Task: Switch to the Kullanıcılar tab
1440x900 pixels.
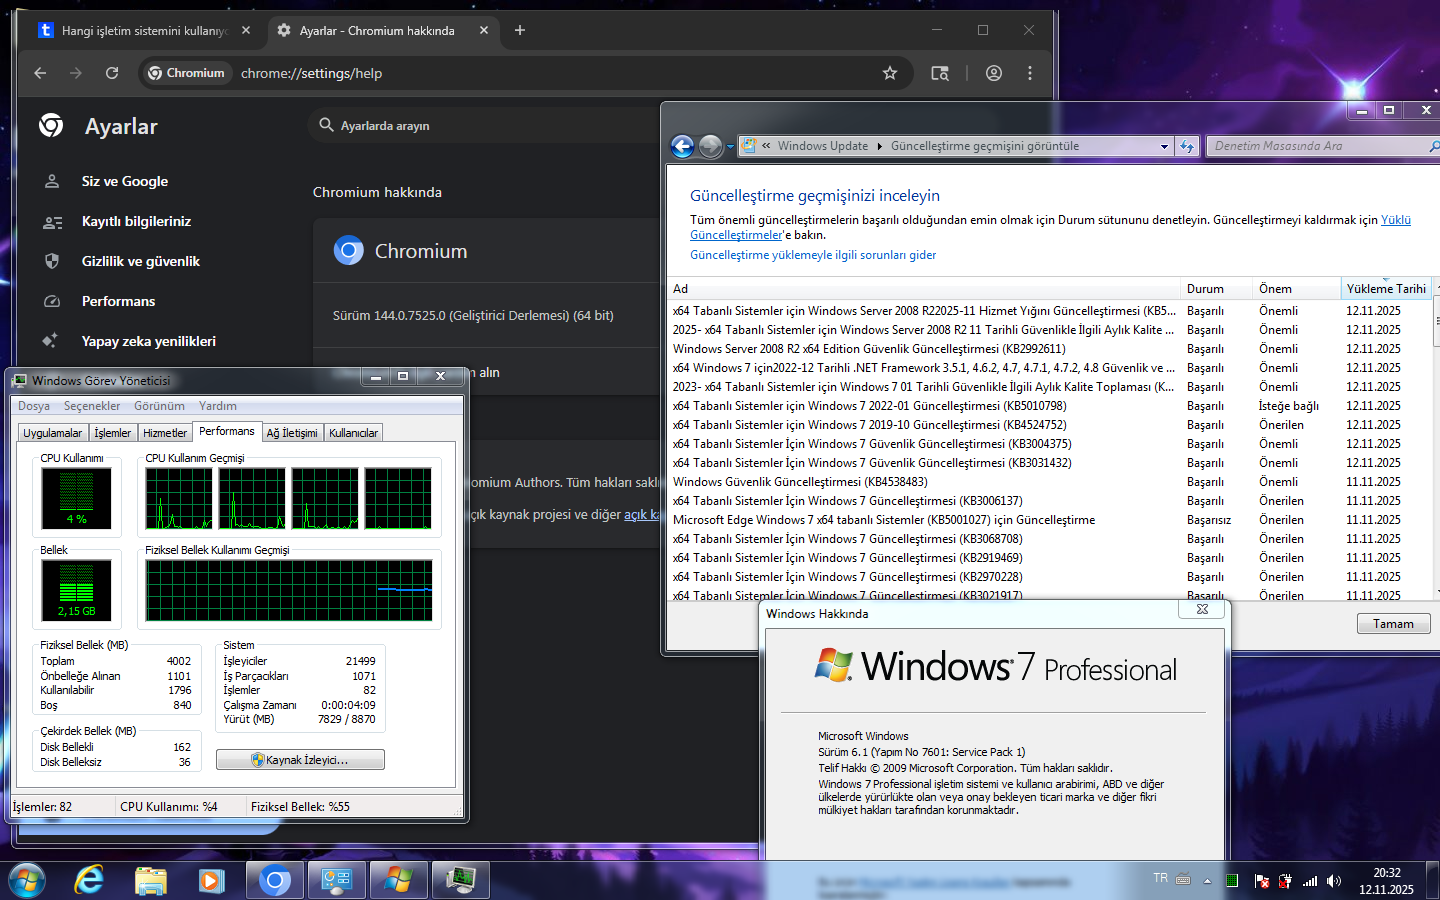Action: pyautogui.click(x=353, y=433)
